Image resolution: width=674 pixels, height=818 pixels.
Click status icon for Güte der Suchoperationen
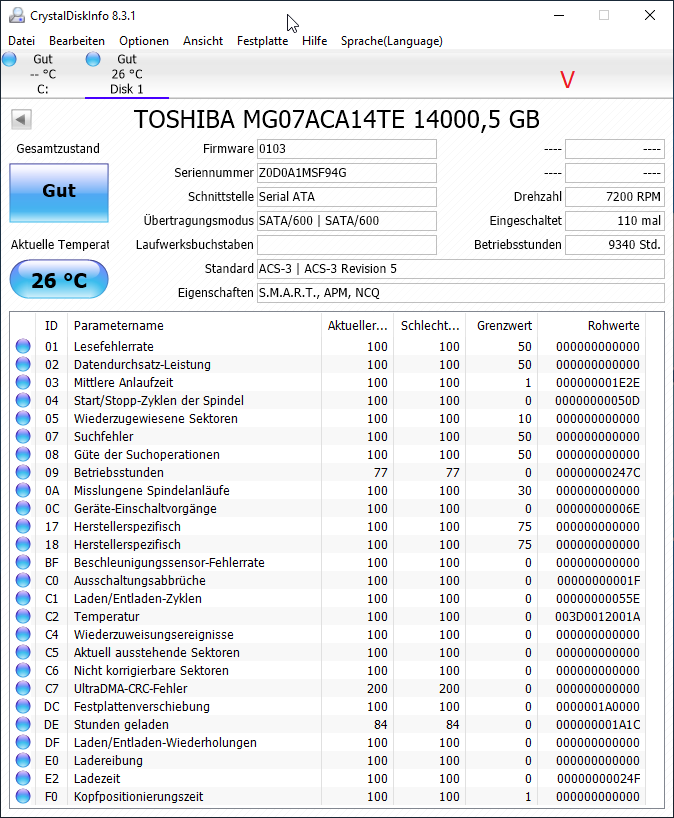tap(23, 454)
